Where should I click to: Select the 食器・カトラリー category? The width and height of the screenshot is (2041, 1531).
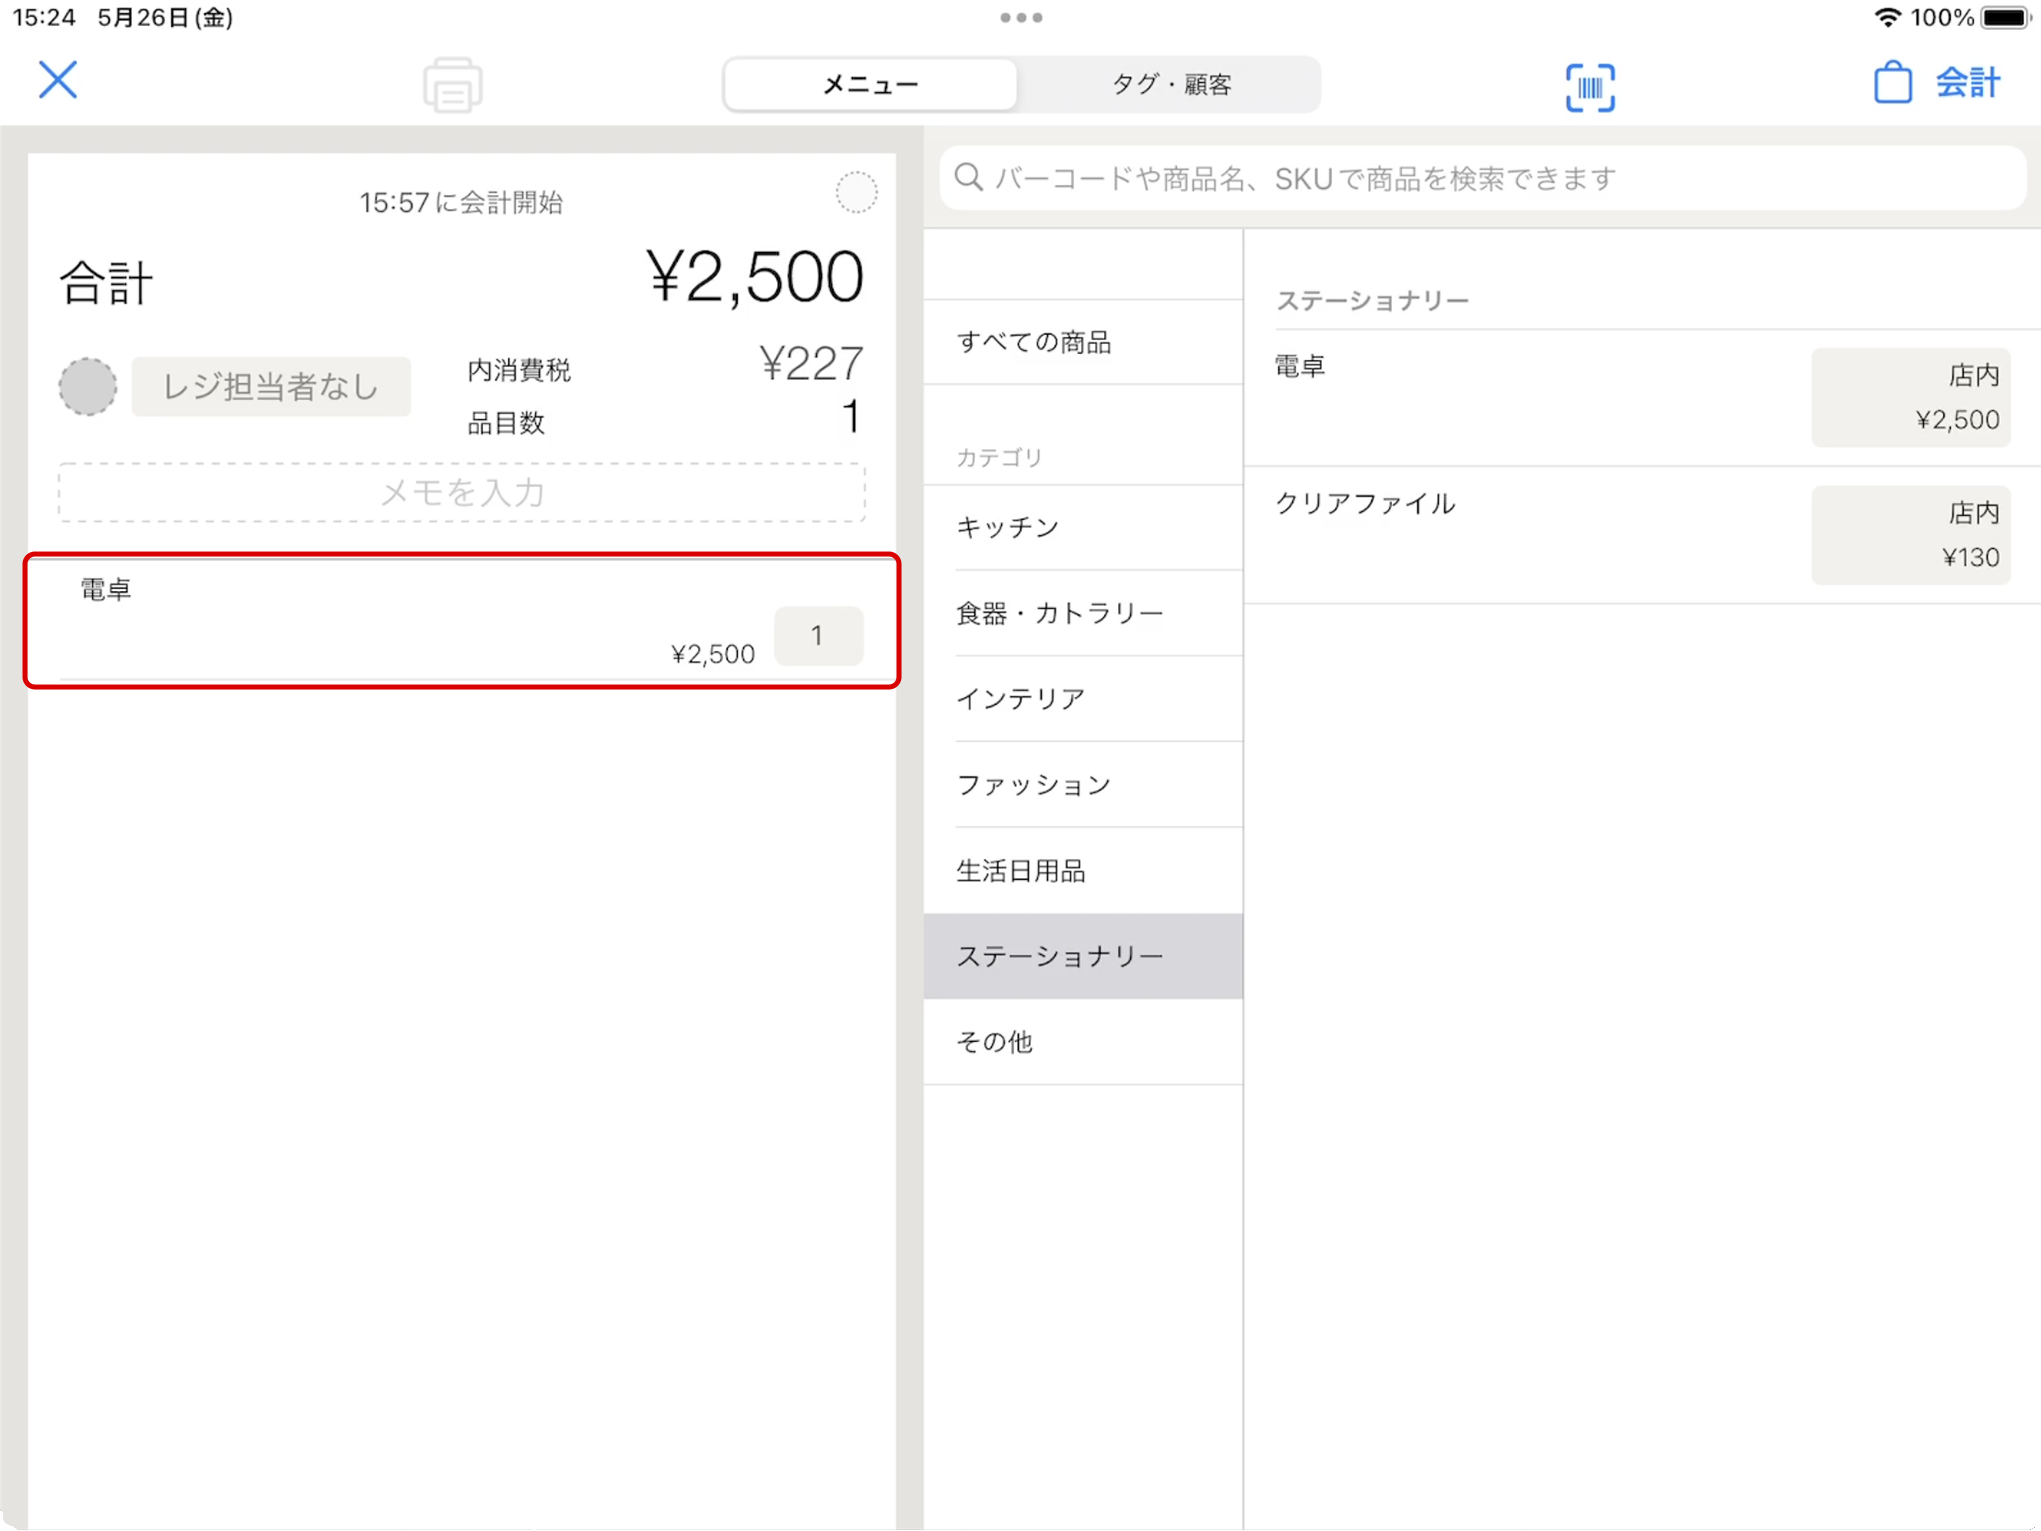1083,613
